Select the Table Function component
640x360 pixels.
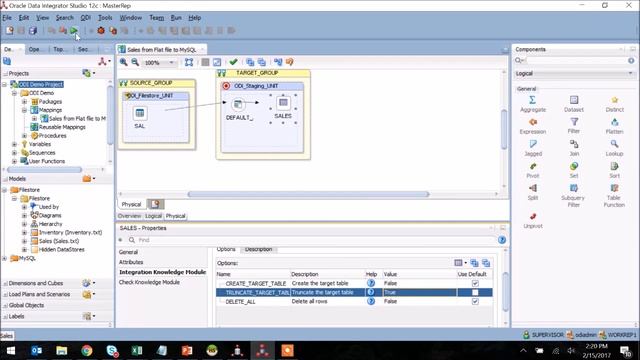[614, 196]
